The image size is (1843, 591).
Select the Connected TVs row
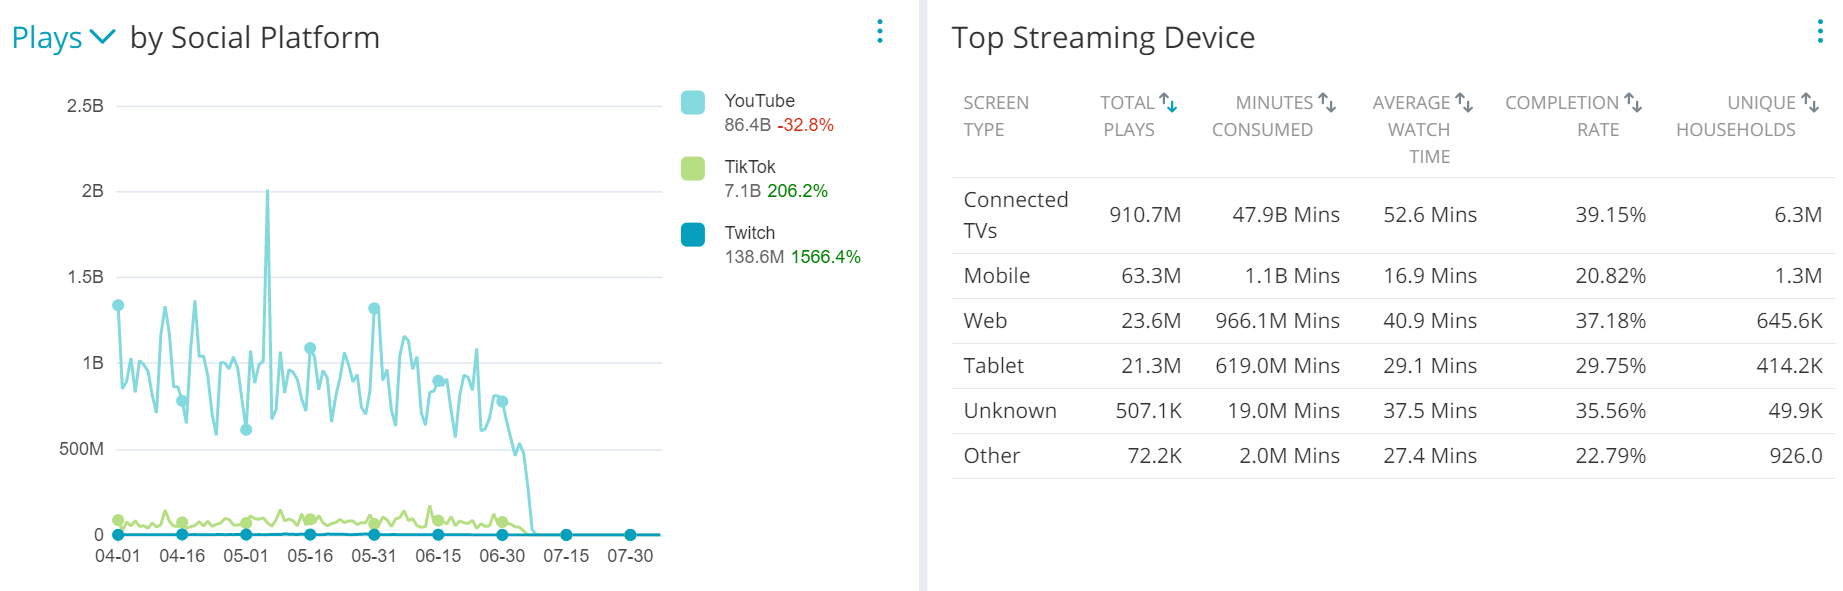(x=1393, y=215)
